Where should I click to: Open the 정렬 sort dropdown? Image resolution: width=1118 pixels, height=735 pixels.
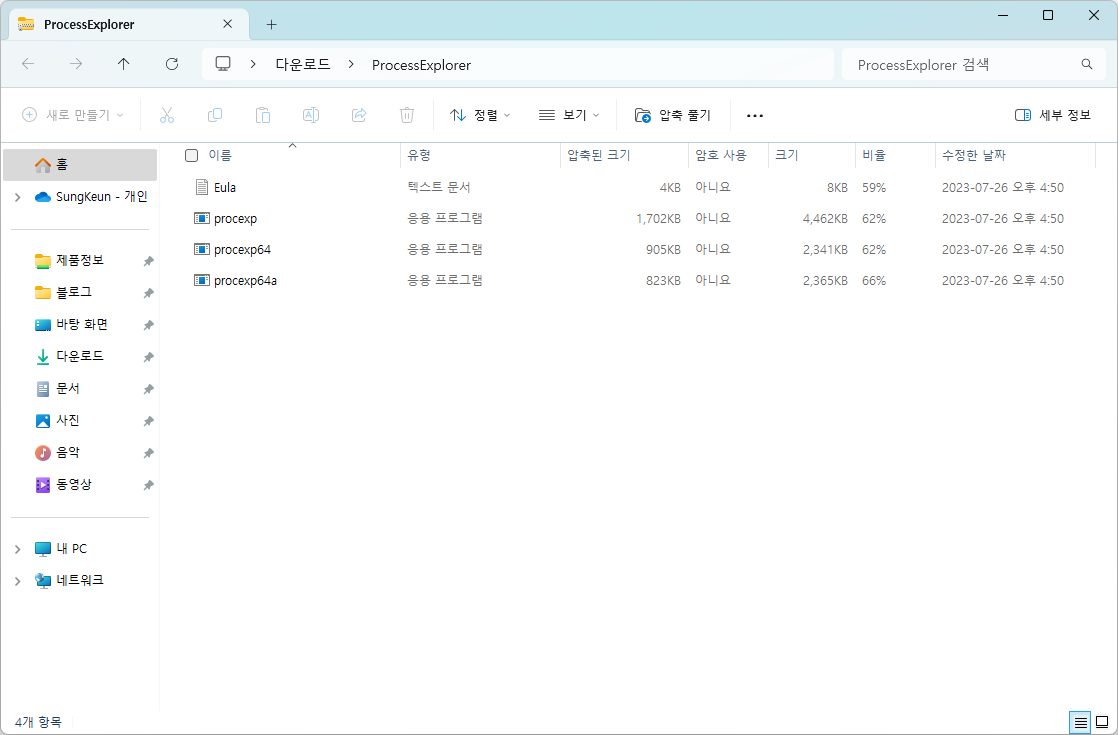coord(480,115)
